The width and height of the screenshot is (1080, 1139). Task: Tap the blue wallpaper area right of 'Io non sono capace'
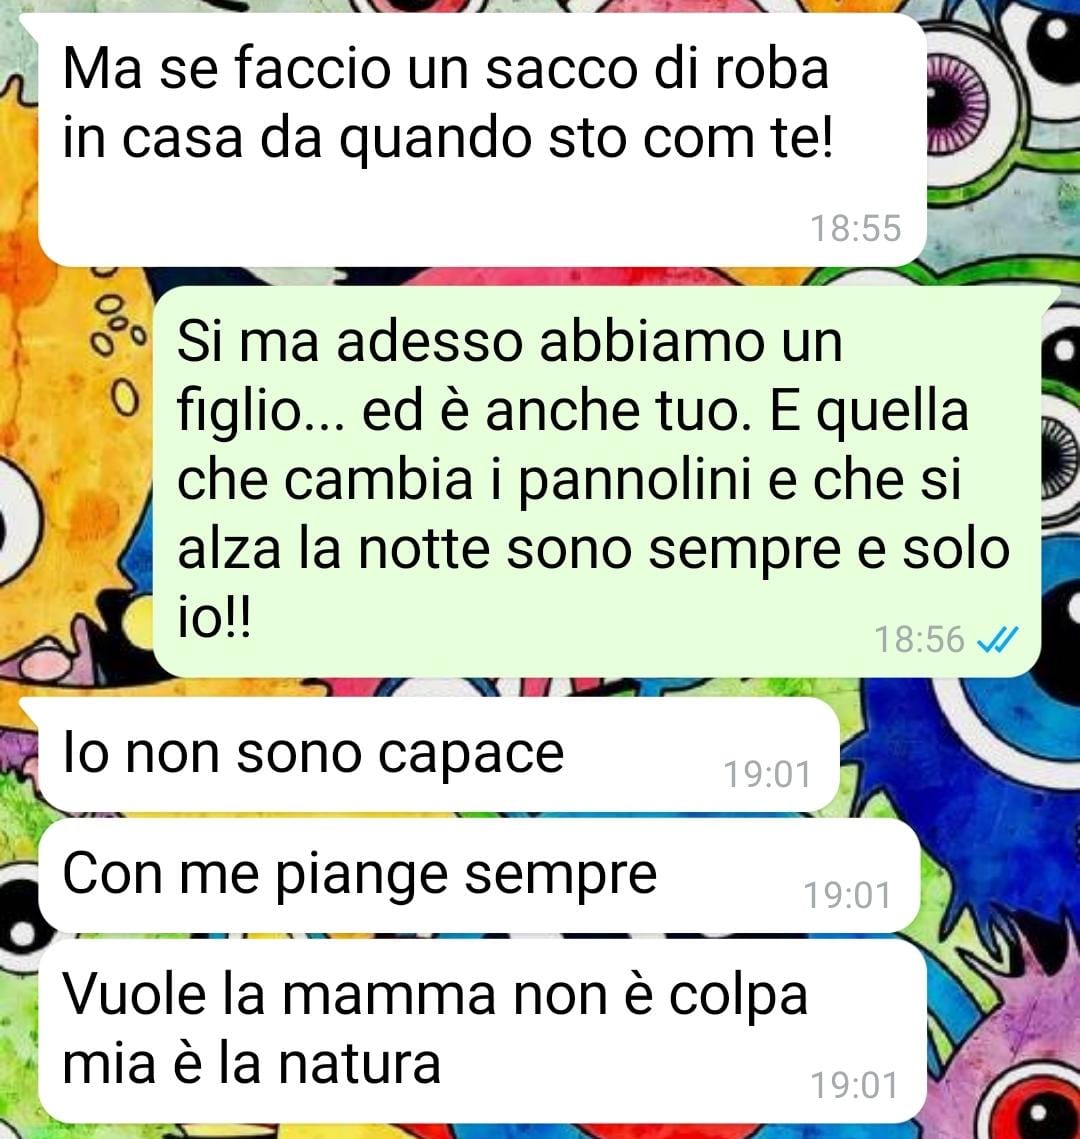959,755
